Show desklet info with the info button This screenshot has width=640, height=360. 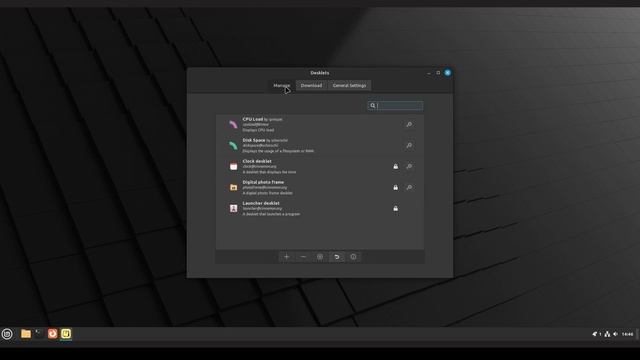353,257
